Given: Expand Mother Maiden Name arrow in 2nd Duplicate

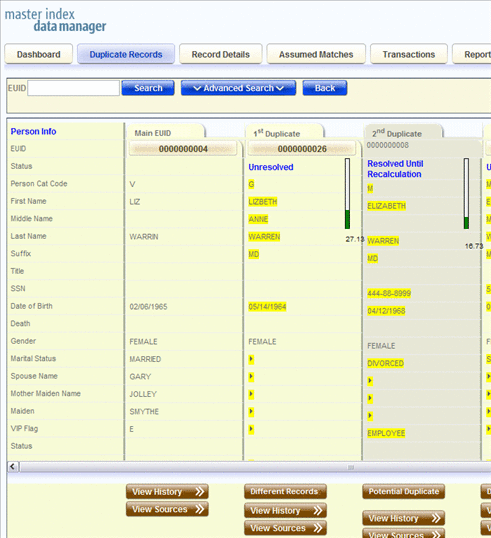Looking at the screenshot, I should pyautogui.click(x=370, y=398).
